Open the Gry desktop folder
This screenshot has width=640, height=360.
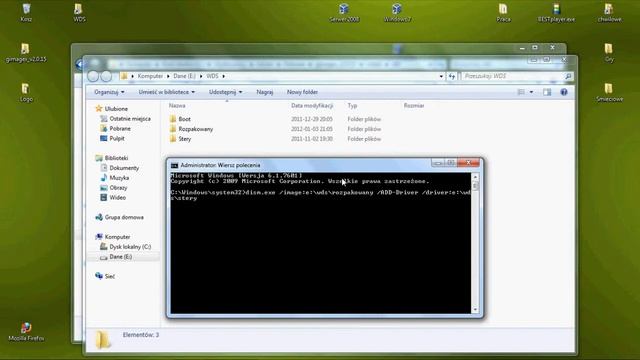click(x=609, y=53)
